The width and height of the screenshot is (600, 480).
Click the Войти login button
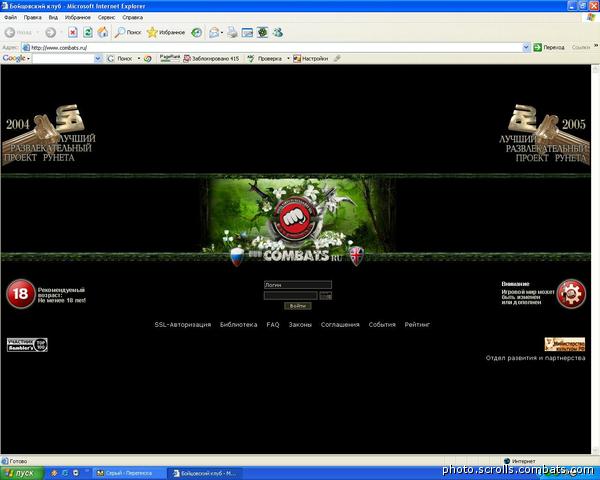point(298,306)
